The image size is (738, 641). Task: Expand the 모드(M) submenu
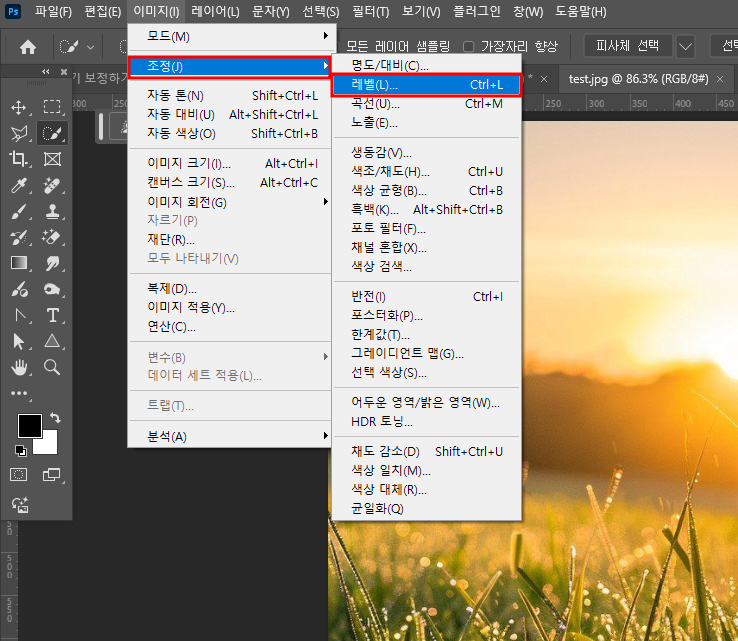[x=230, y=36]
